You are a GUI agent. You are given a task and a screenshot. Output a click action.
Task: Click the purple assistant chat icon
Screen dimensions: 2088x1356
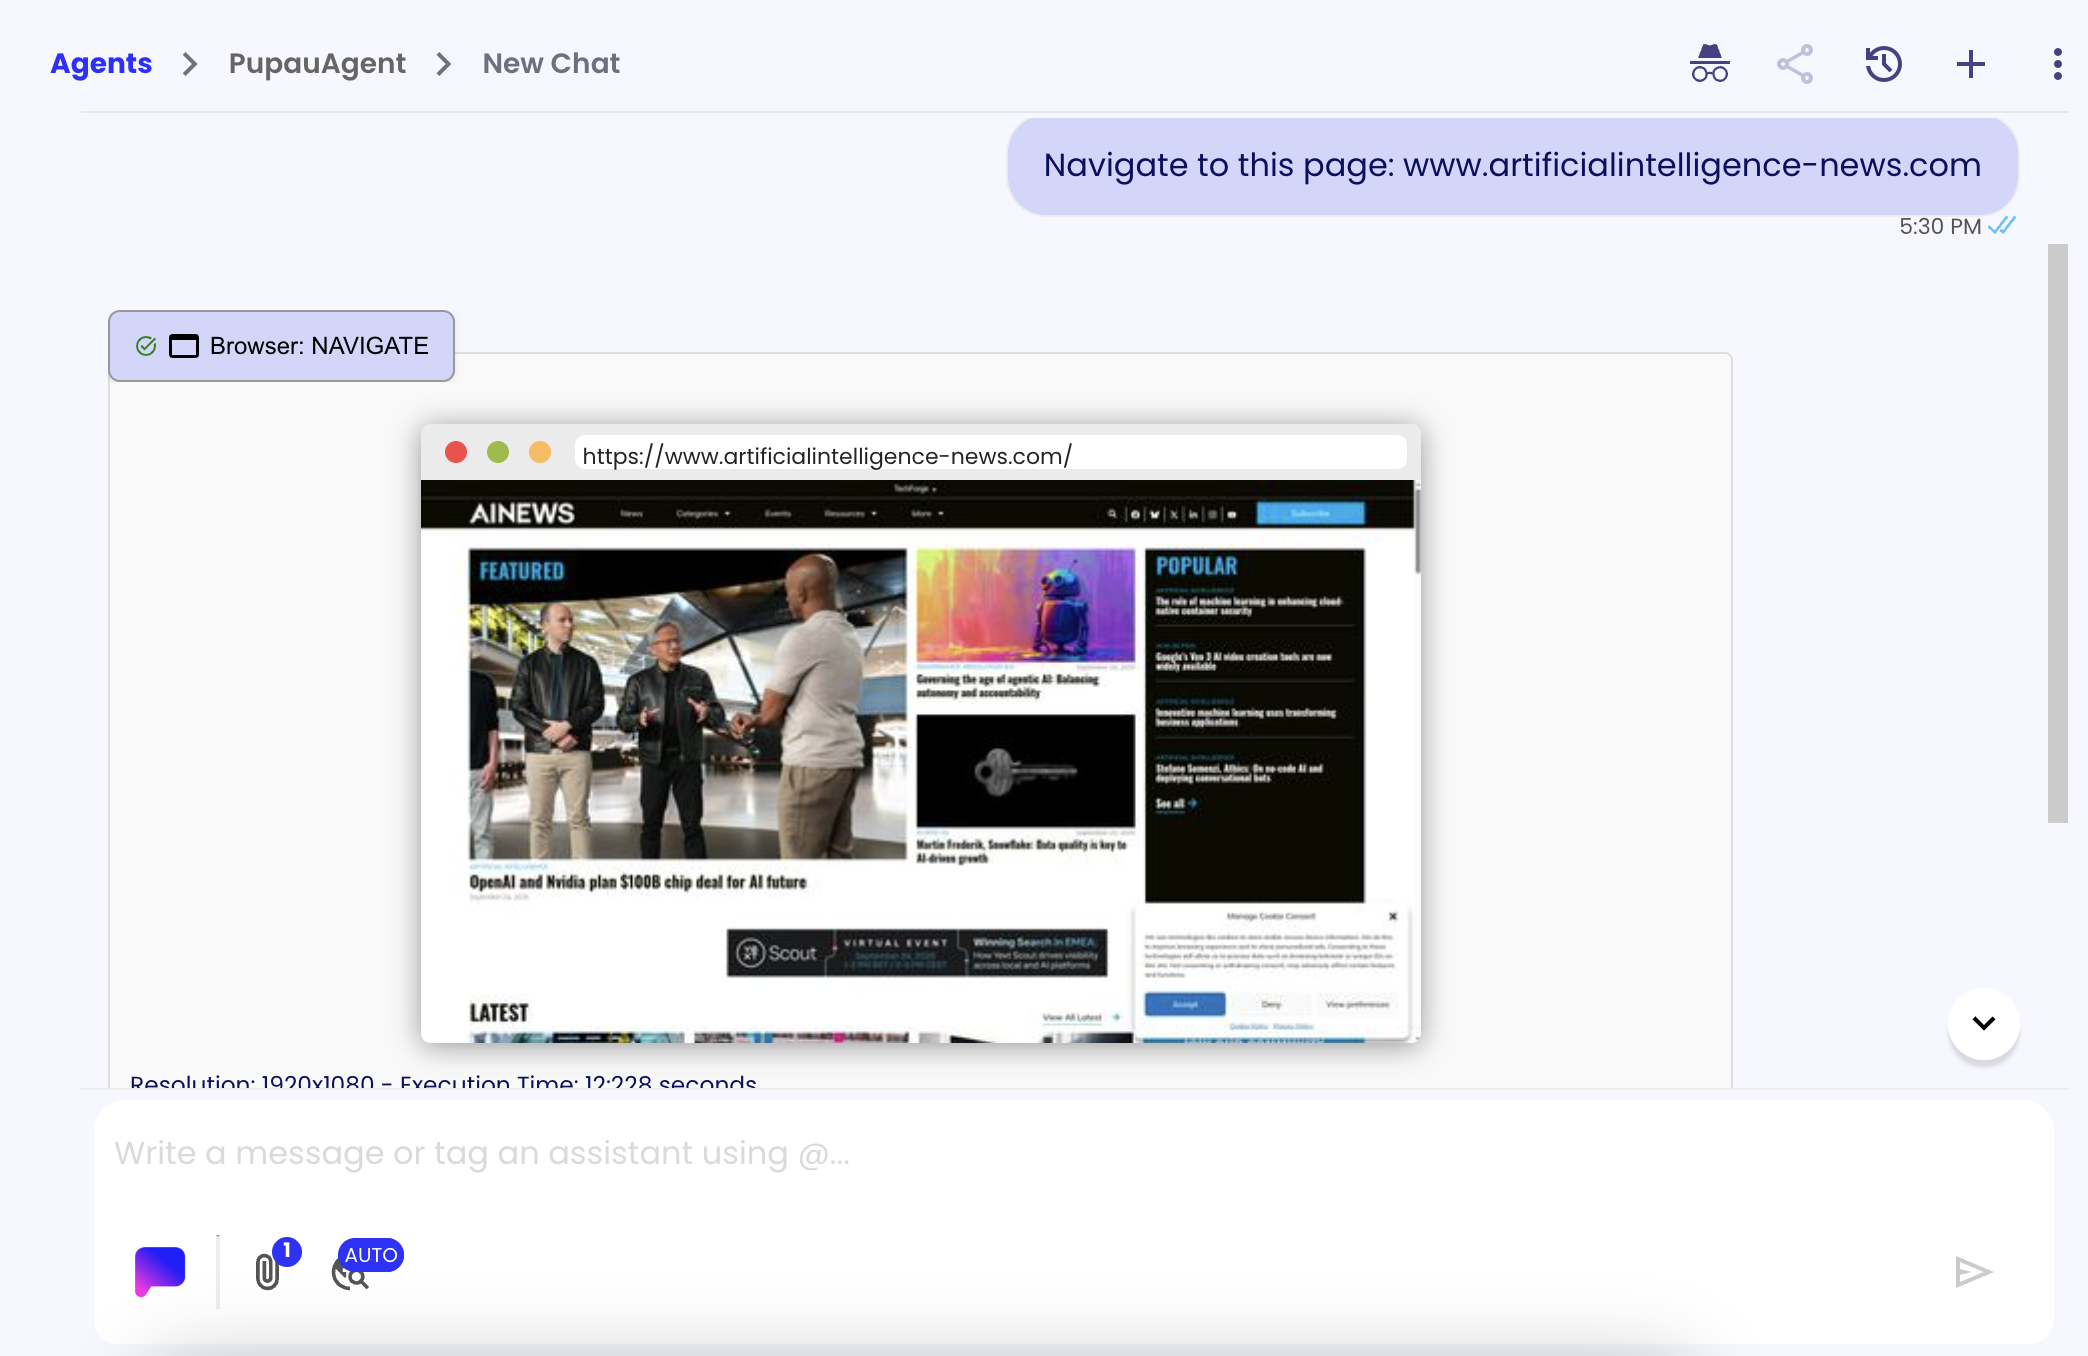click(x=160, y=1271)
